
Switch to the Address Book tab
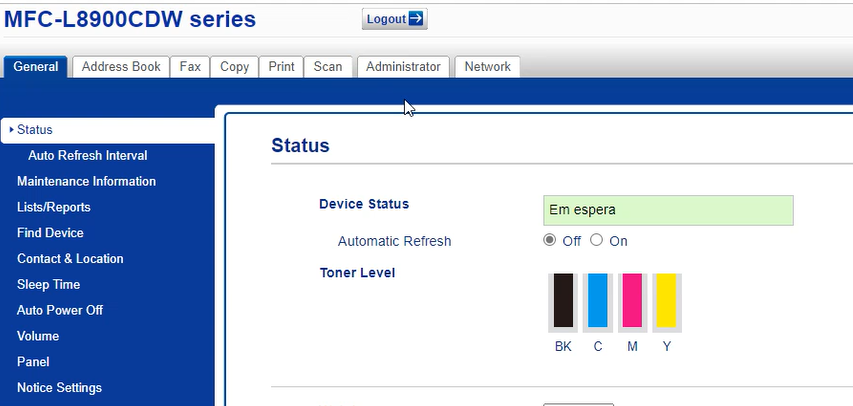pyautogui.click(x=121, y=67)
